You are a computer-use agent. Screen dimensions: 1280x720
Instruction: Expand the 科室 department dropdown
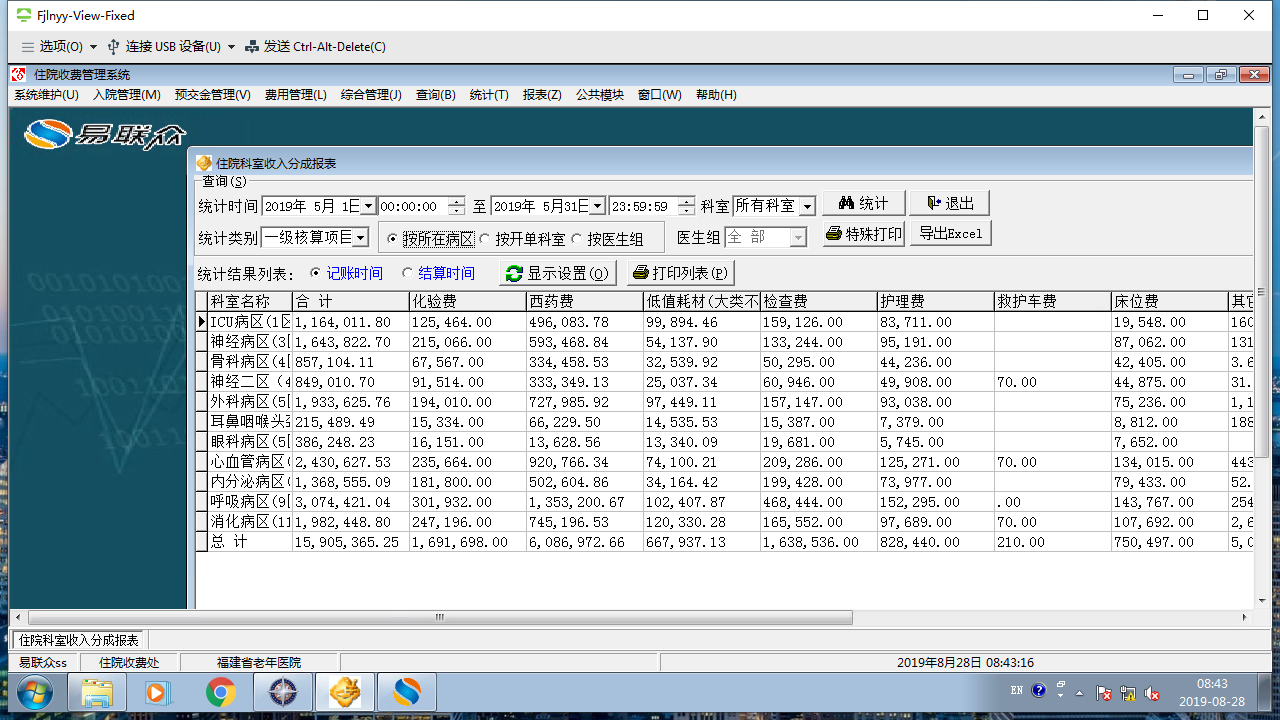(x=807, y=206)
